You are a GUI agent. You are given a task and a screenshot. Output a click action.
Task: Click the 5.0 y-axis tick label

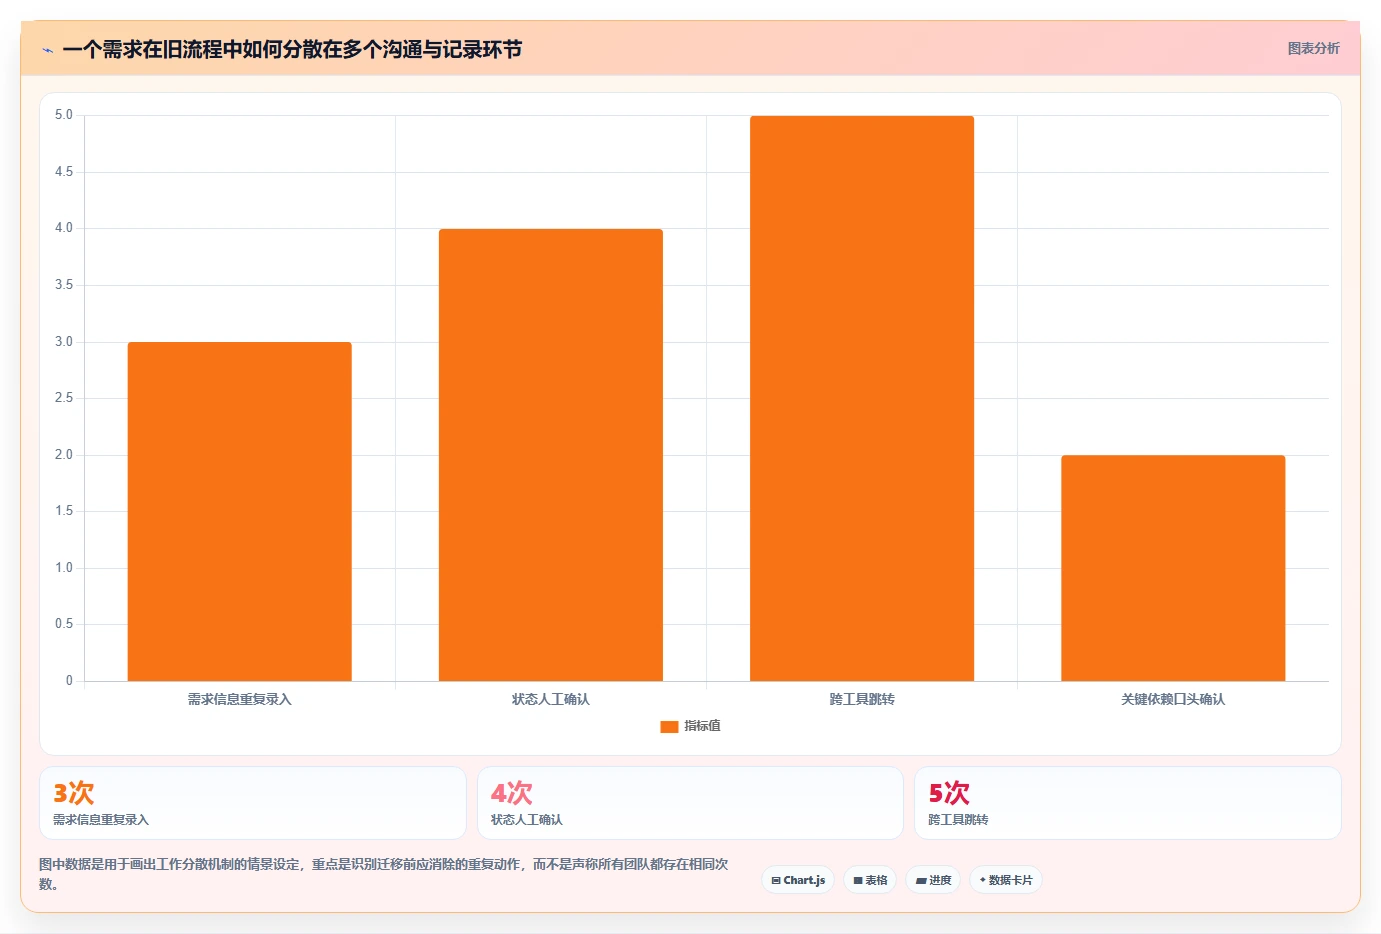64,115
